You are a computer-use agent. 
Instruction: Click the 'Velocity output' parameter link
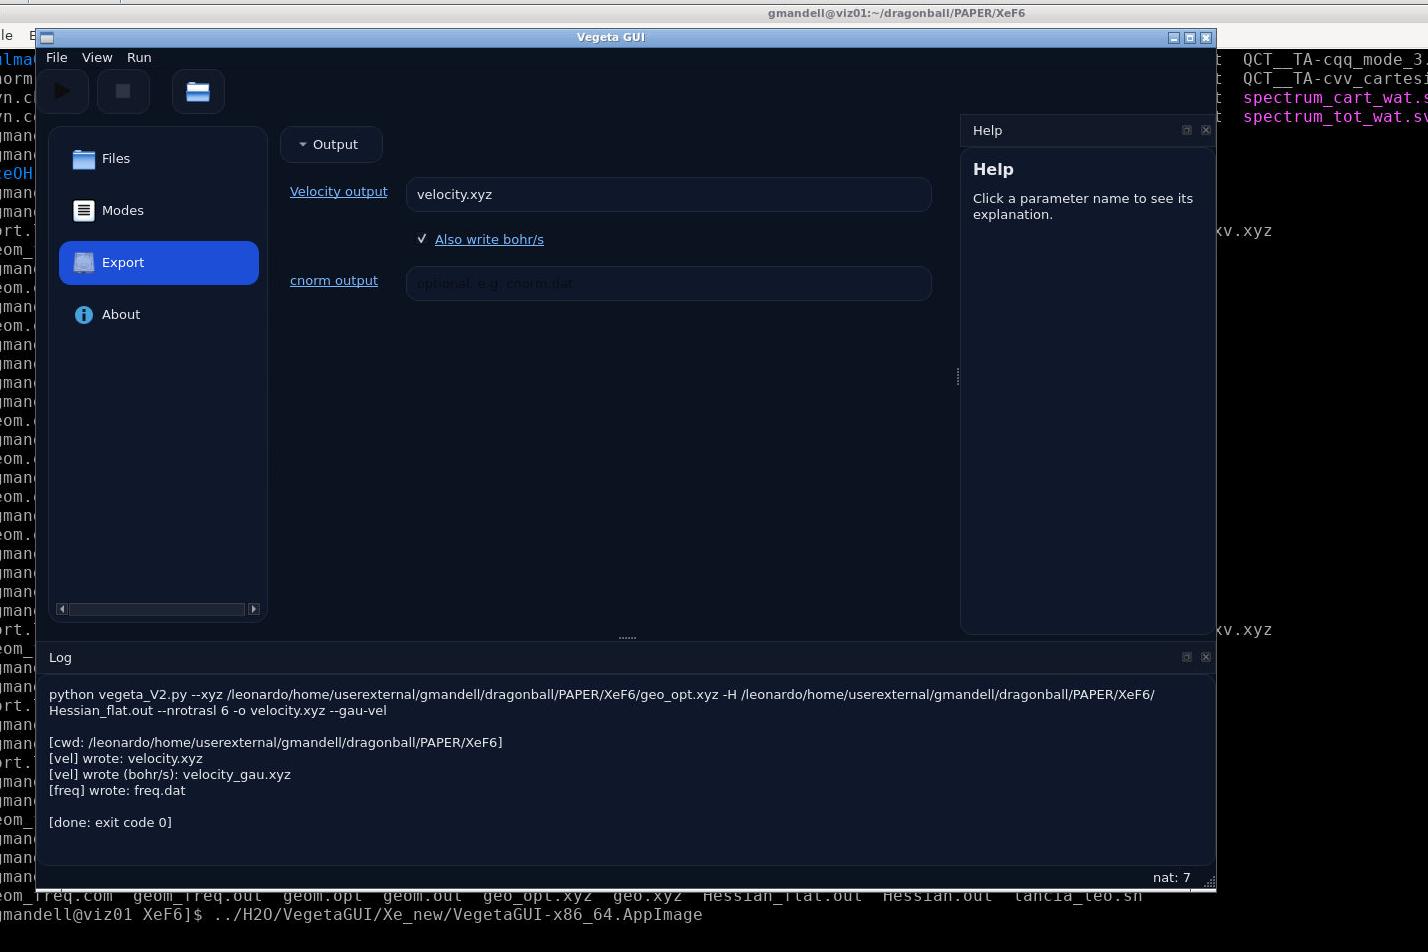[x=338, y=192]
